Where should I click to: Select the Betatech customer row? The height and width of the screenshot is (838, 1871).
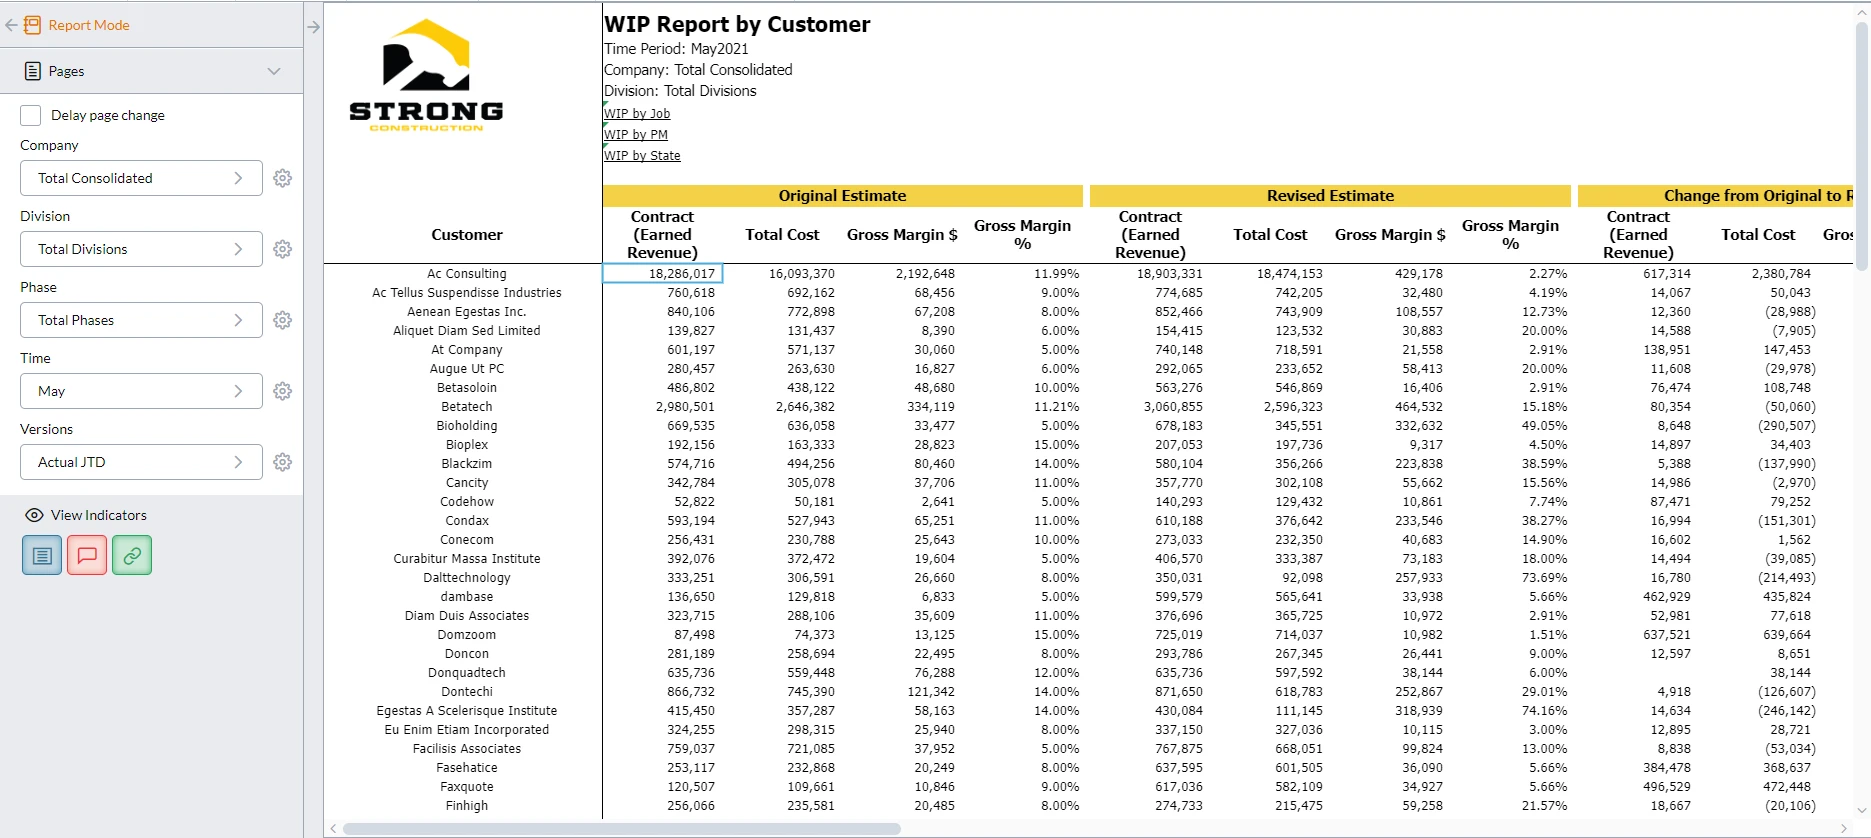click(467, 407)
